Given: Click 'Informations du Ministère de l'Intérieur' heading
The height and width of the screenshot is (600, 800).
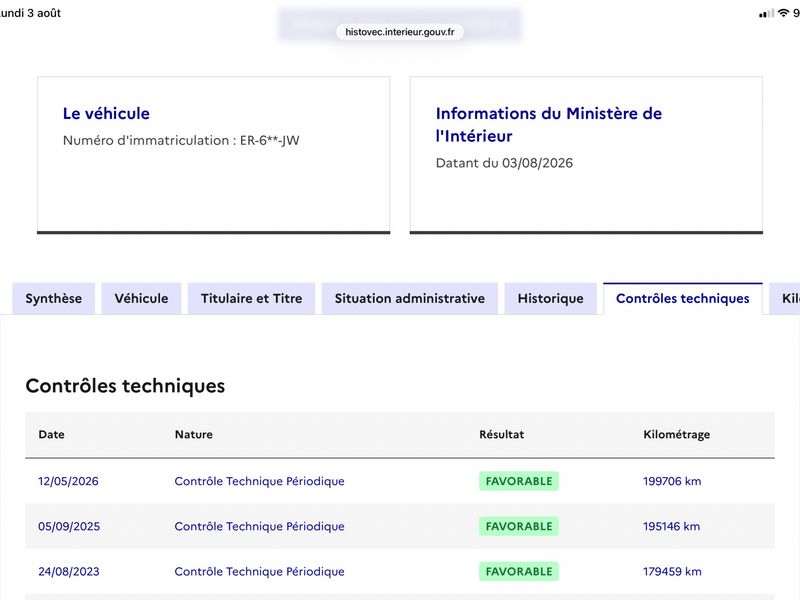Looking at the screenshot, I should coord(548,124).
